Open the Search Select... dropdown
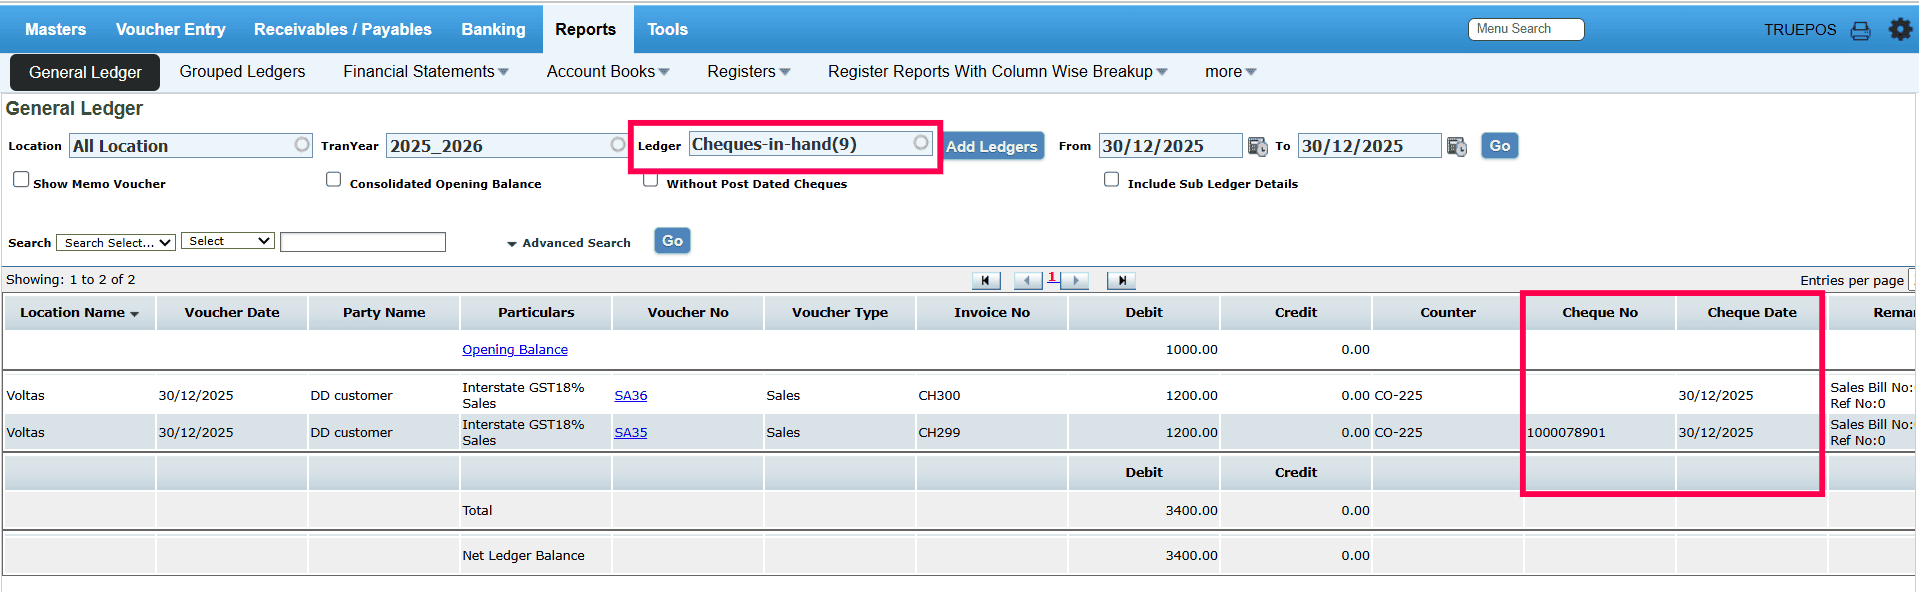Screen dimensions: 1919x592 click(116, 243)
